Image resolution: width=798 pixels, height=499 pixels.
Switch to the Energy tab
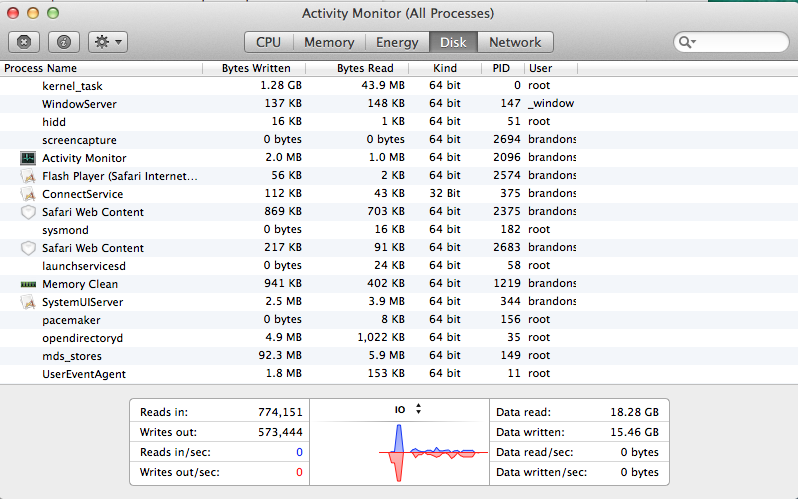pos(397,42)
